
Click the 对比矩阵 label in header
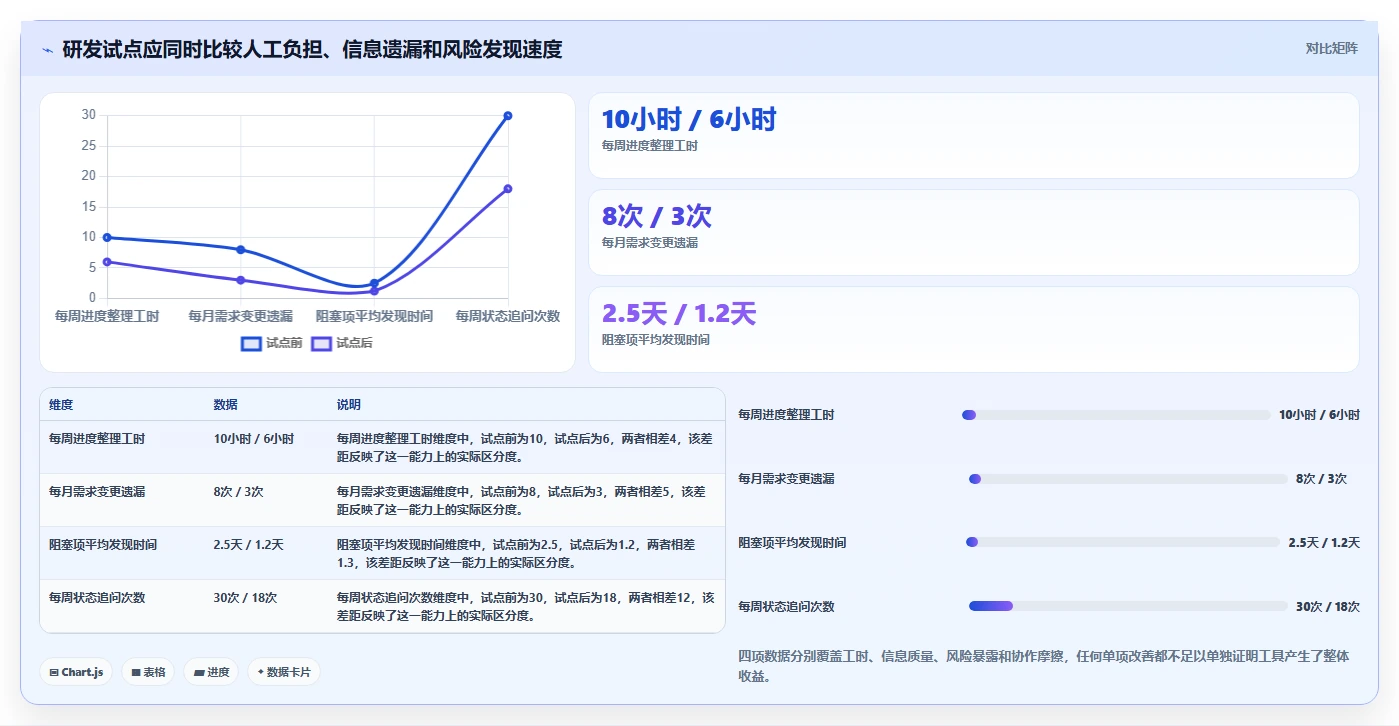pos(1331,48)
